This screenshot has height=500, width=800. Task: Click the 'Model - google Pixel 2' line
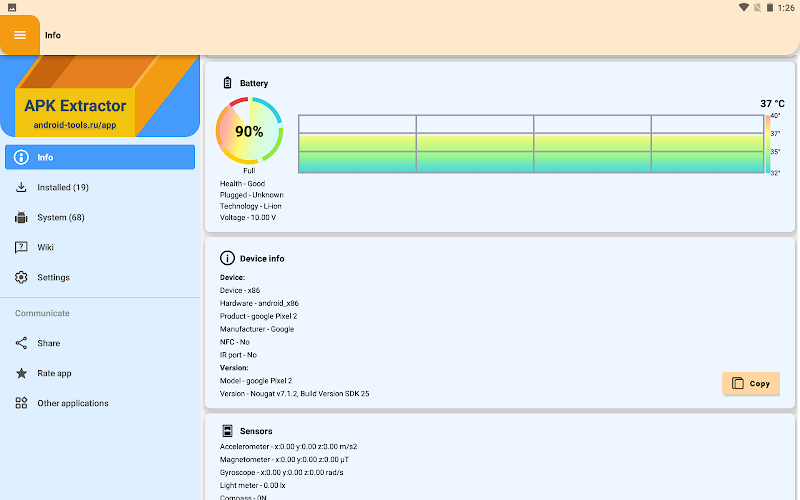coord(256,381)
